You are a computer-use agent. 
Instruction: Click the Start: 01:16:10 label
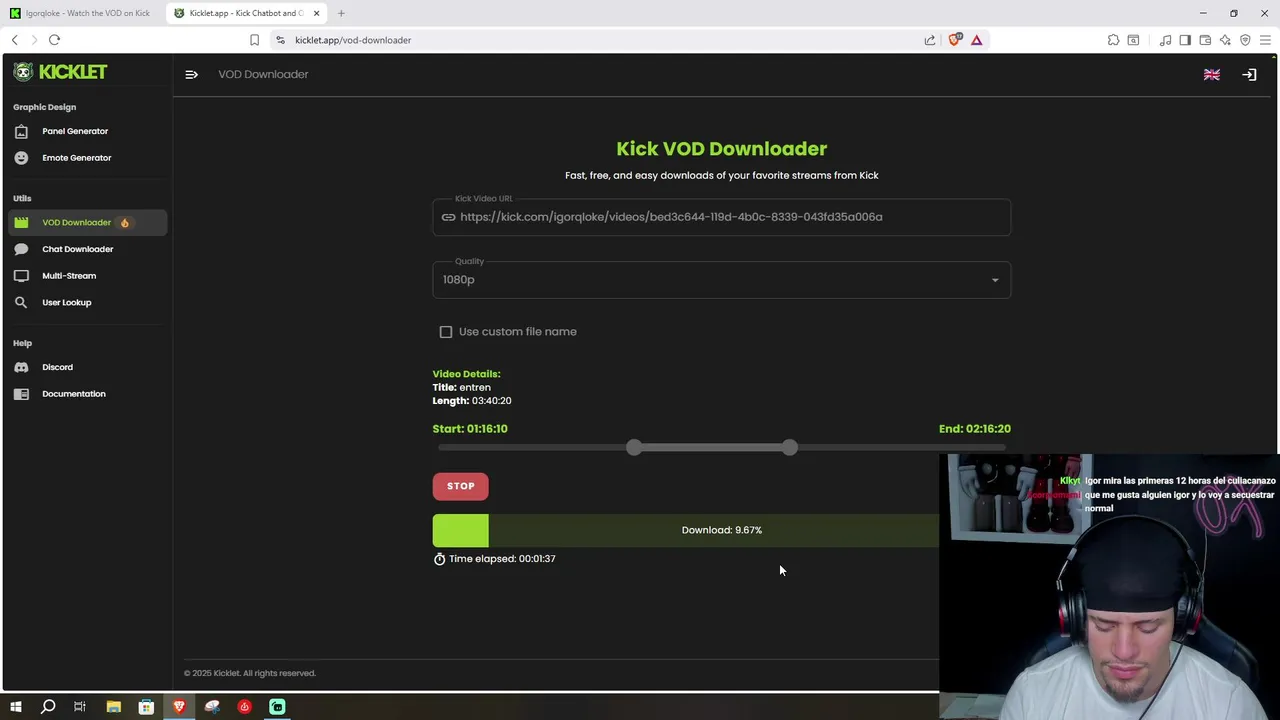(470, 429)
